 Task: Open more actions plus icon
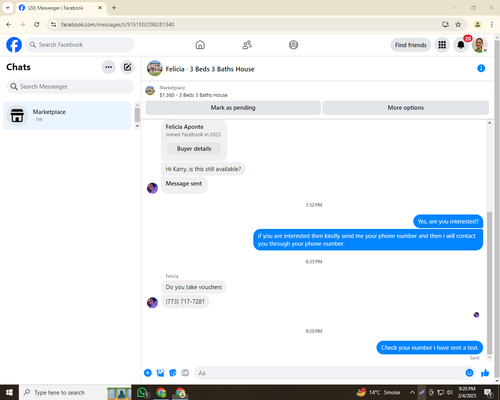point(148,373)
